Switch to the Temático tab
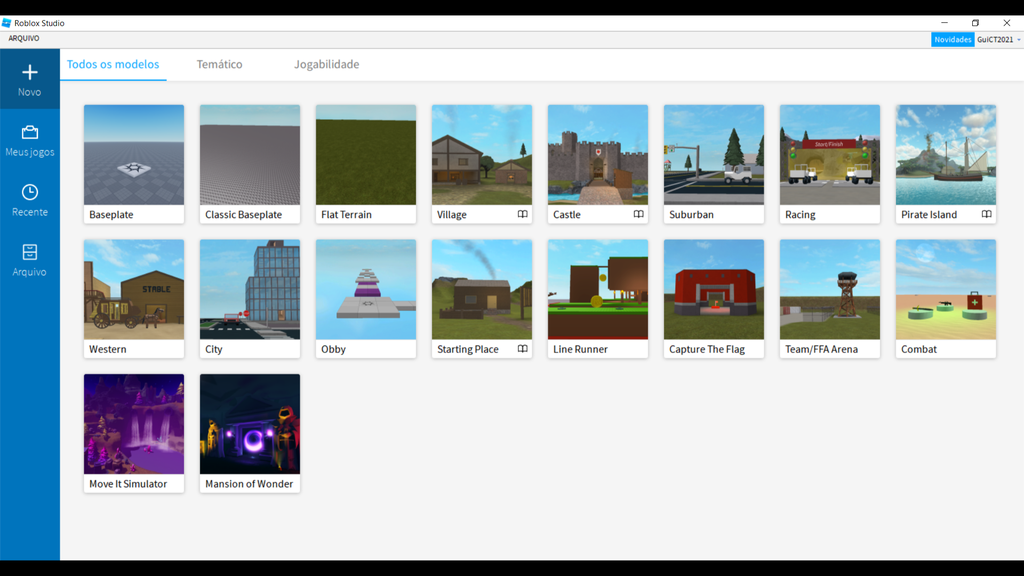The width and height of the screenshot is (1024, 576). pyautogui.click(x=219, y=64)
